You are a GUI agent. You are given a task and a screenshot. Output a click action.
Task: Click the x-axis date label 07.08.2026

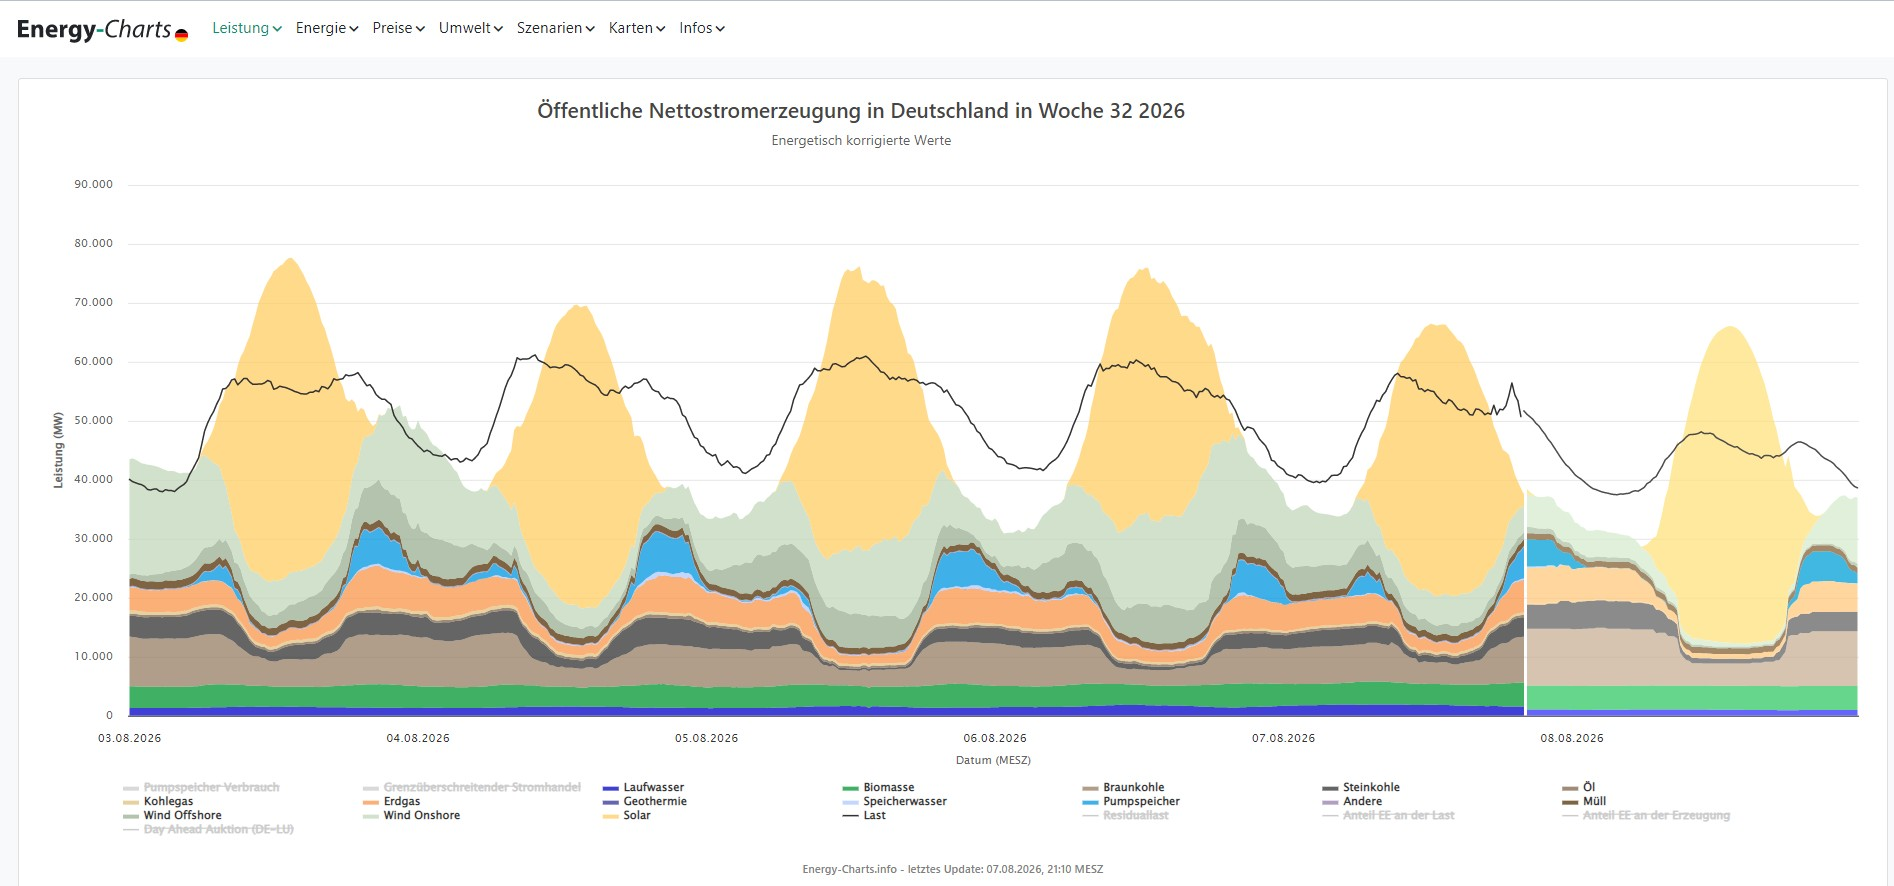coord(1284,738)
